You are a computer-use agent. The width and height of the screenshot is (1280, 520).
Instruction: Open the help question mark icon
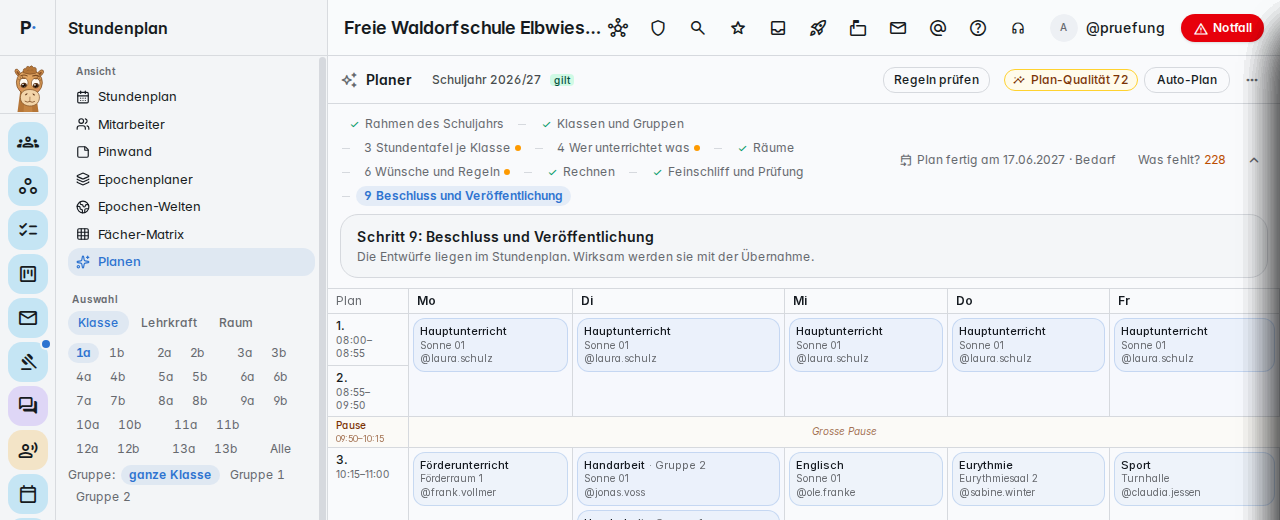[978, 28]
